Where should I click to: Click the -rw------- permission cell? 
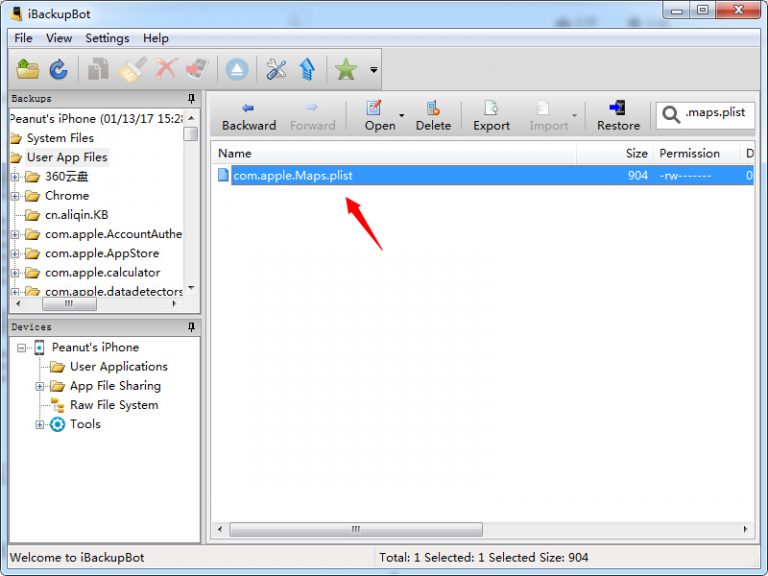[685, 175]
